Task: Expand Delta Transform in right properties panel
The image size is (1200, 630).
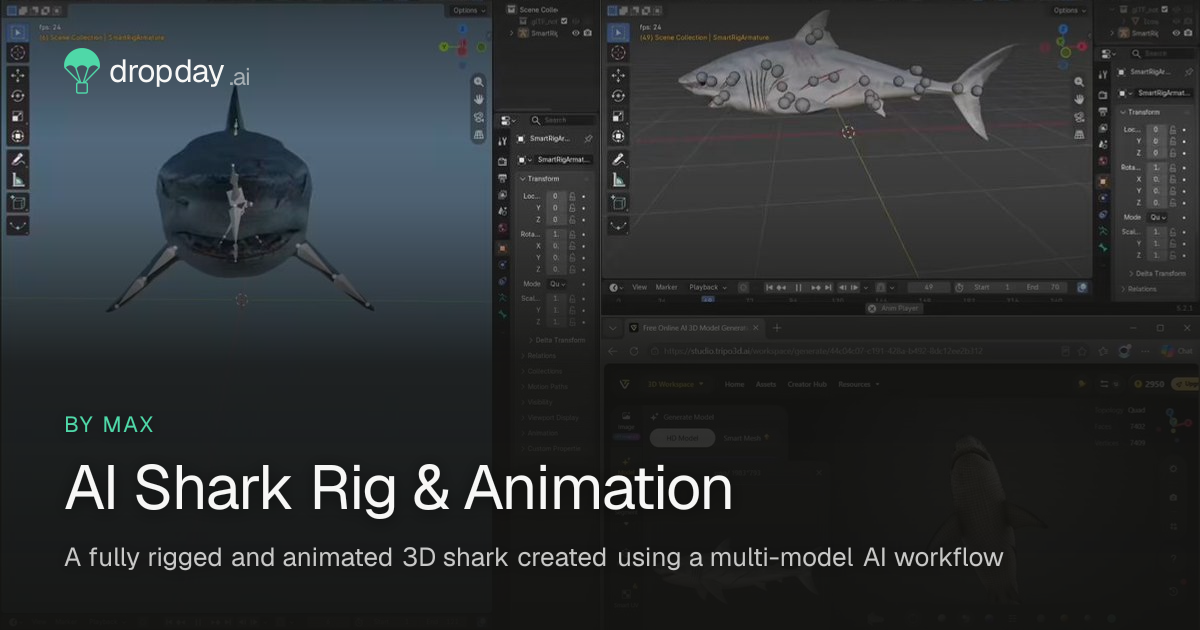Action: 1157,273
